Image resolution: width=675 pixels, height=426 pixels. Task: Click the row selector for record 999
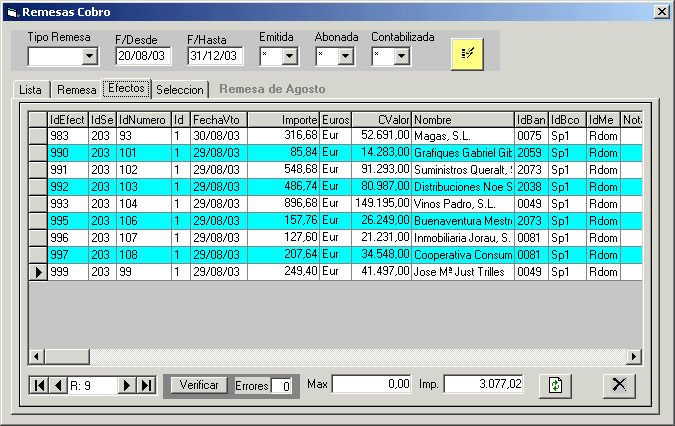click(38, 272)
